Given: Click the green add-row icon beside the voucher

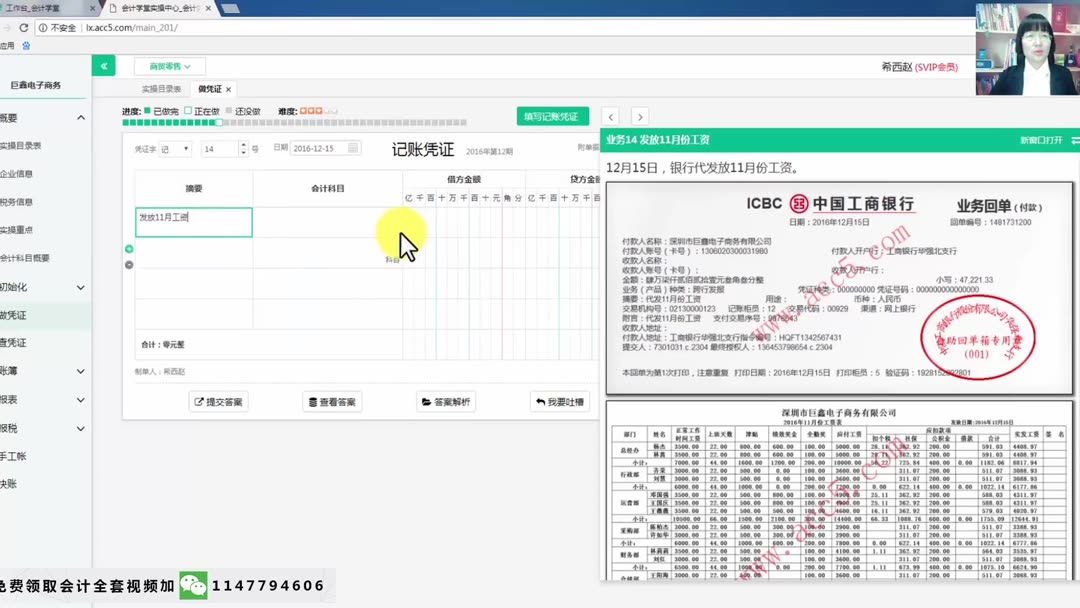Looking at the screenshot, I should [x=128, y=247].
